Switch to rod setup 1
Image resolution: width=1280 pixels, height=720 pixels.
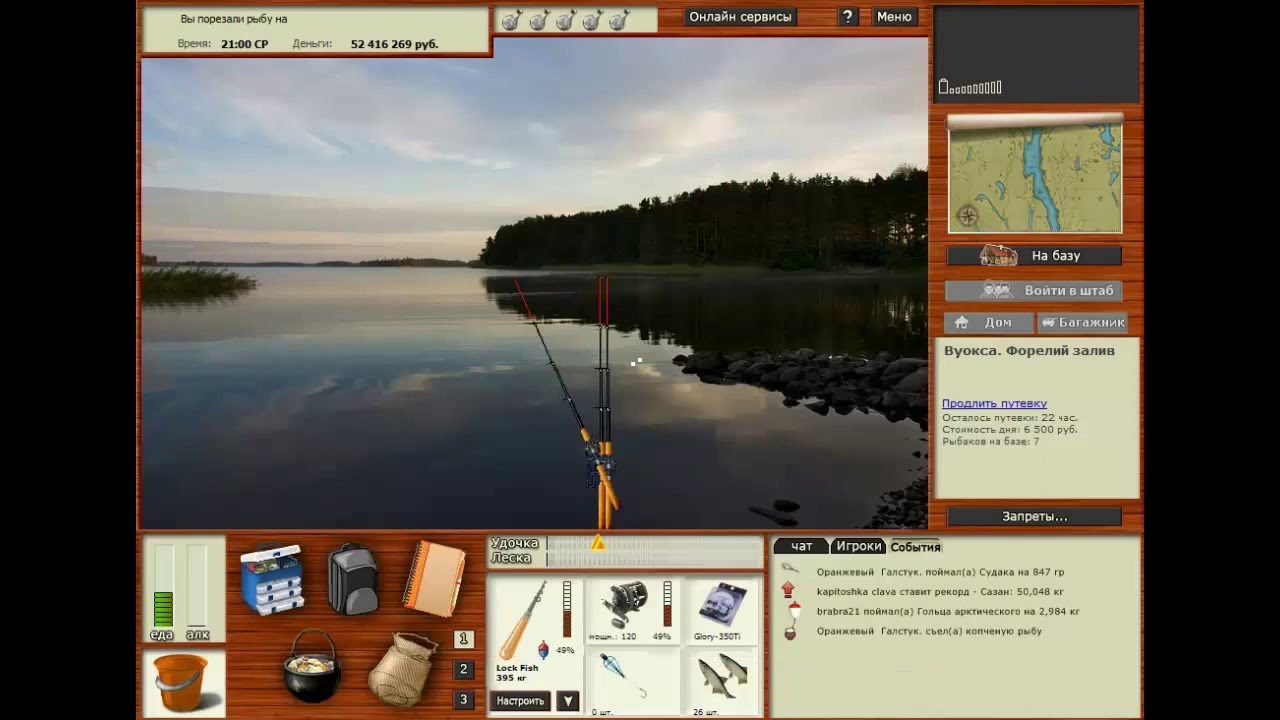pyautogui.click(x=464, y=639)
